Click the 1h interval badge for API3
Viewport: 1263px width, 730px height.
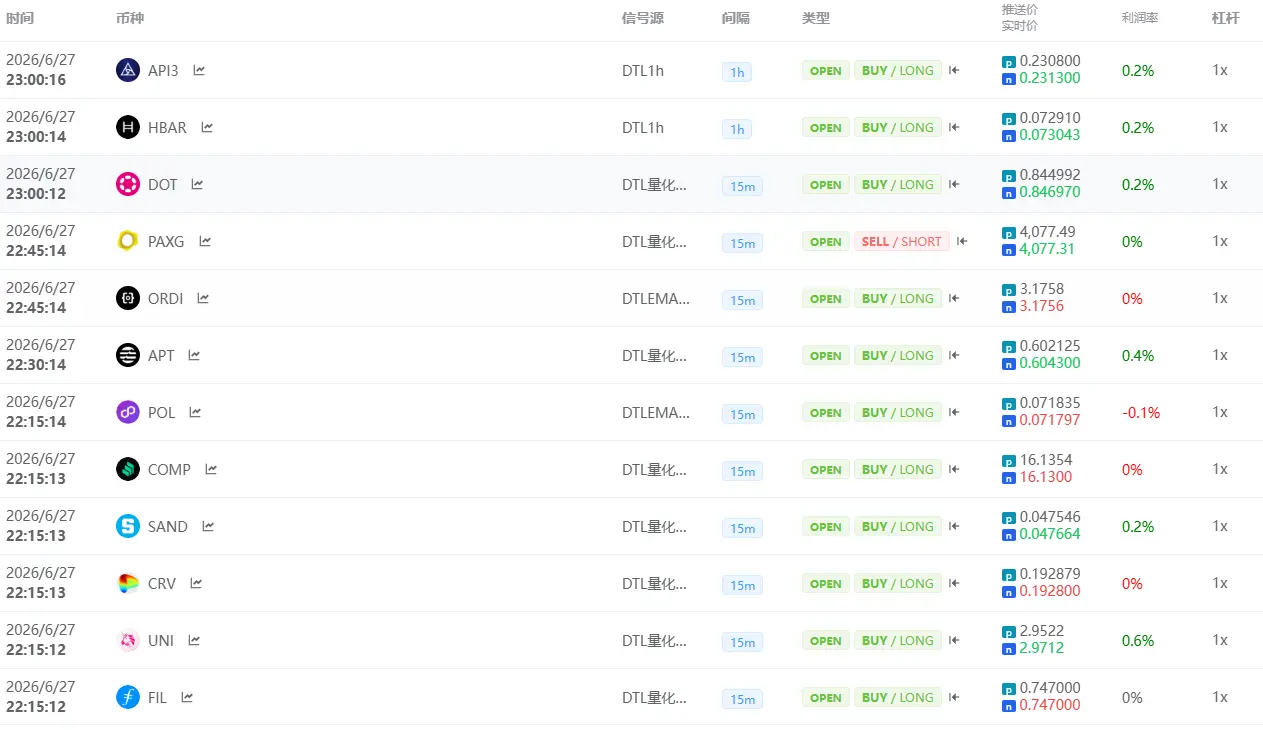coord(737,72)
